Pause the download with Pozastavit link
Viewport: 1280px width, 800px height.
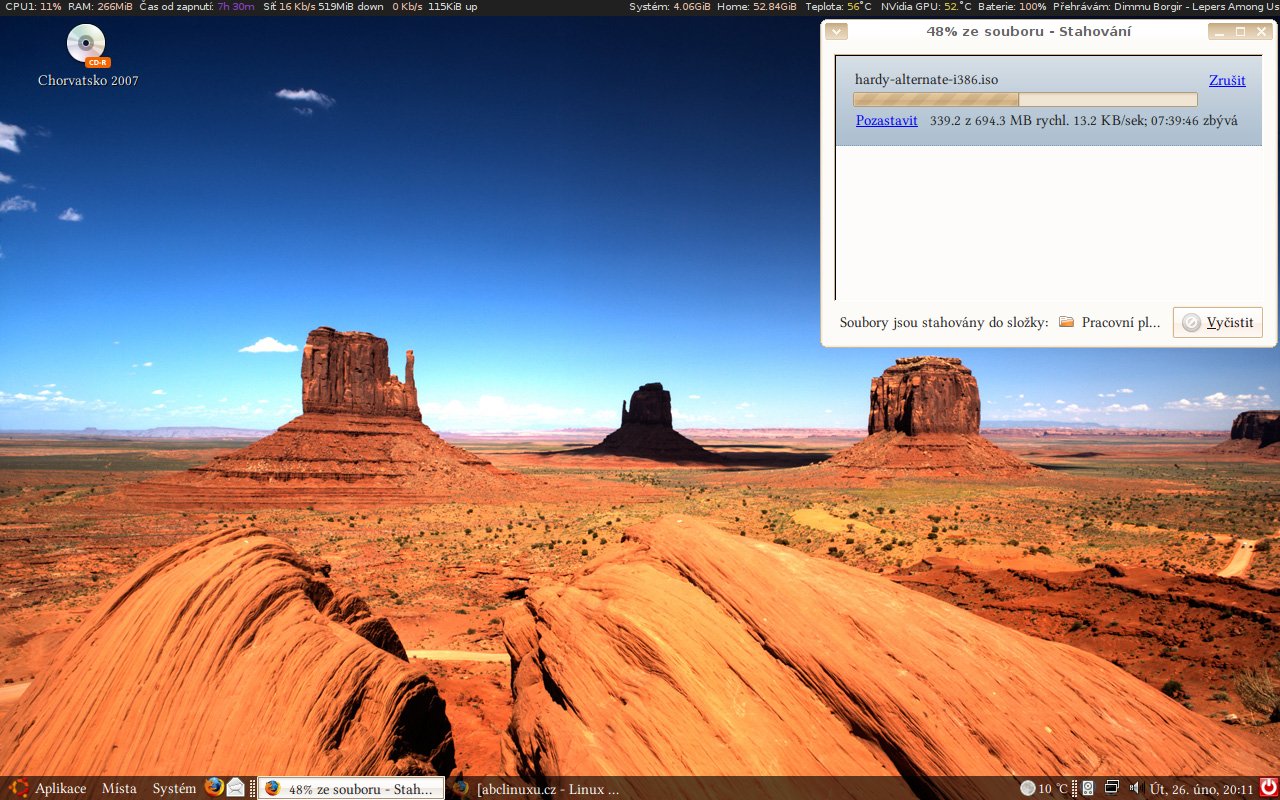886,120
